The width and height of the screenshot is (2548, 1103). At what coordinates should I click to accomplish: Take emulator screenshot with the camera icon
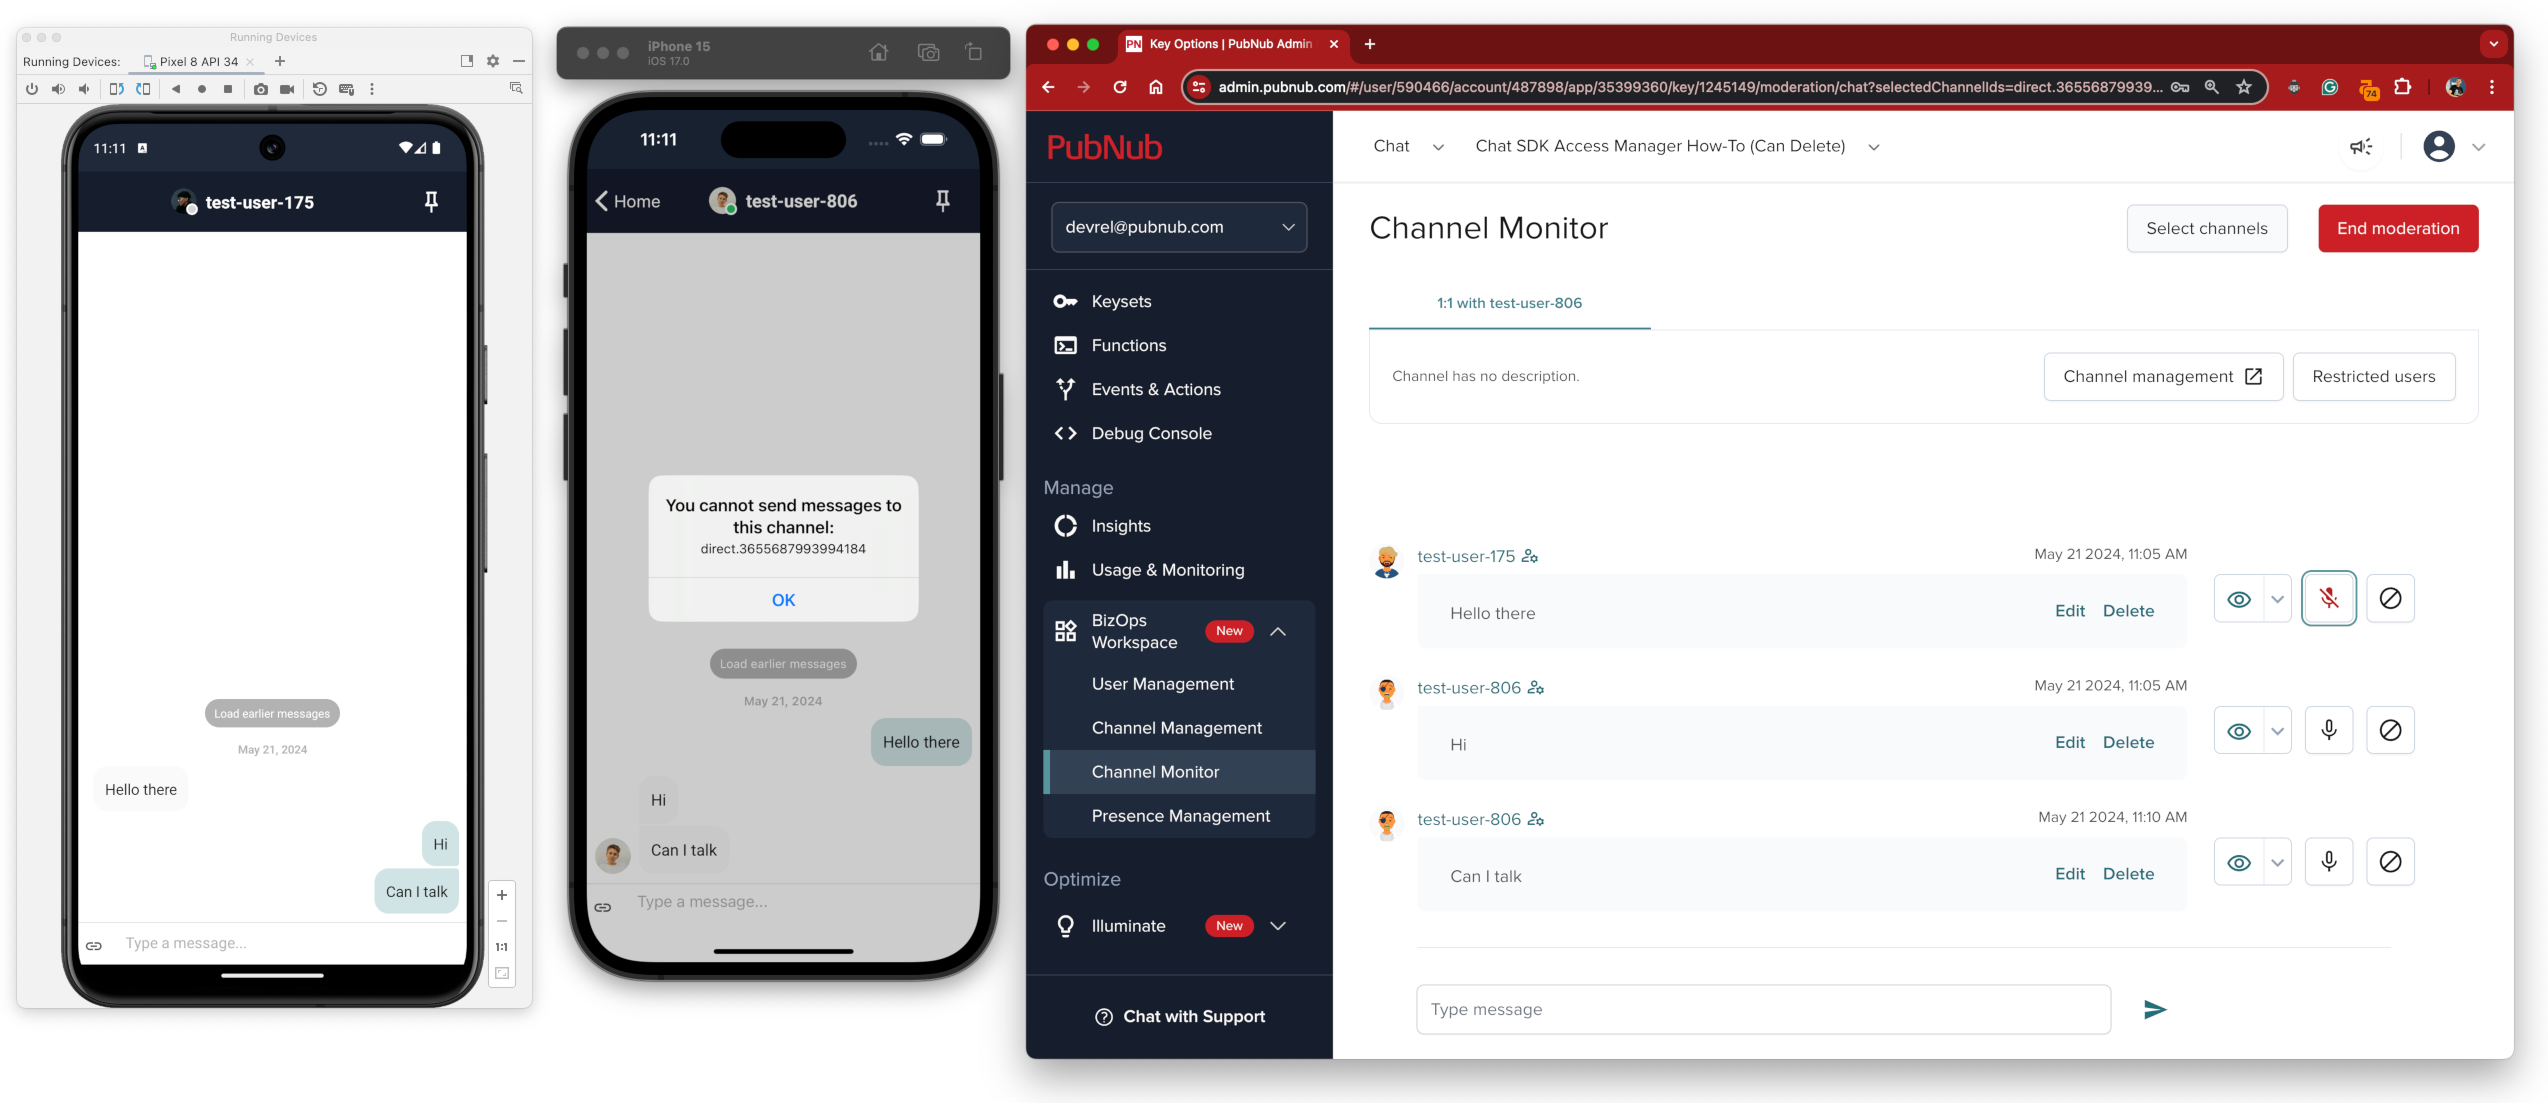tap(261, 89)
